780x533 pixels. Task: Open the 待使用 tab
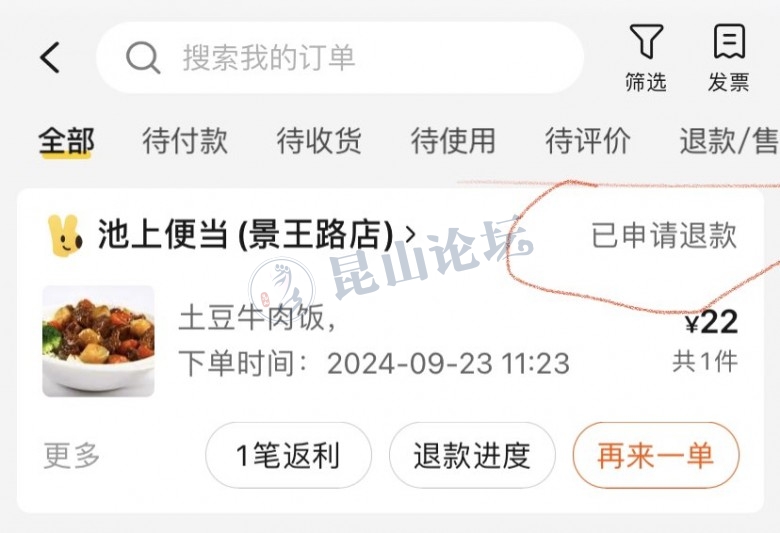453,141
